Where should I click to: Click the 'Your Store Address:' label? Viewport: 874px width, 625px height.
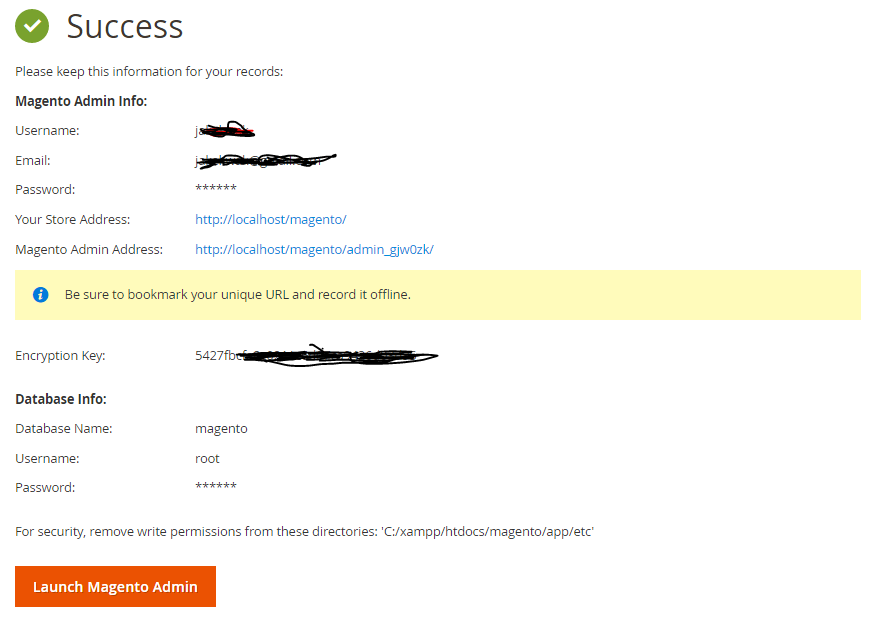(x=72, y=220)
